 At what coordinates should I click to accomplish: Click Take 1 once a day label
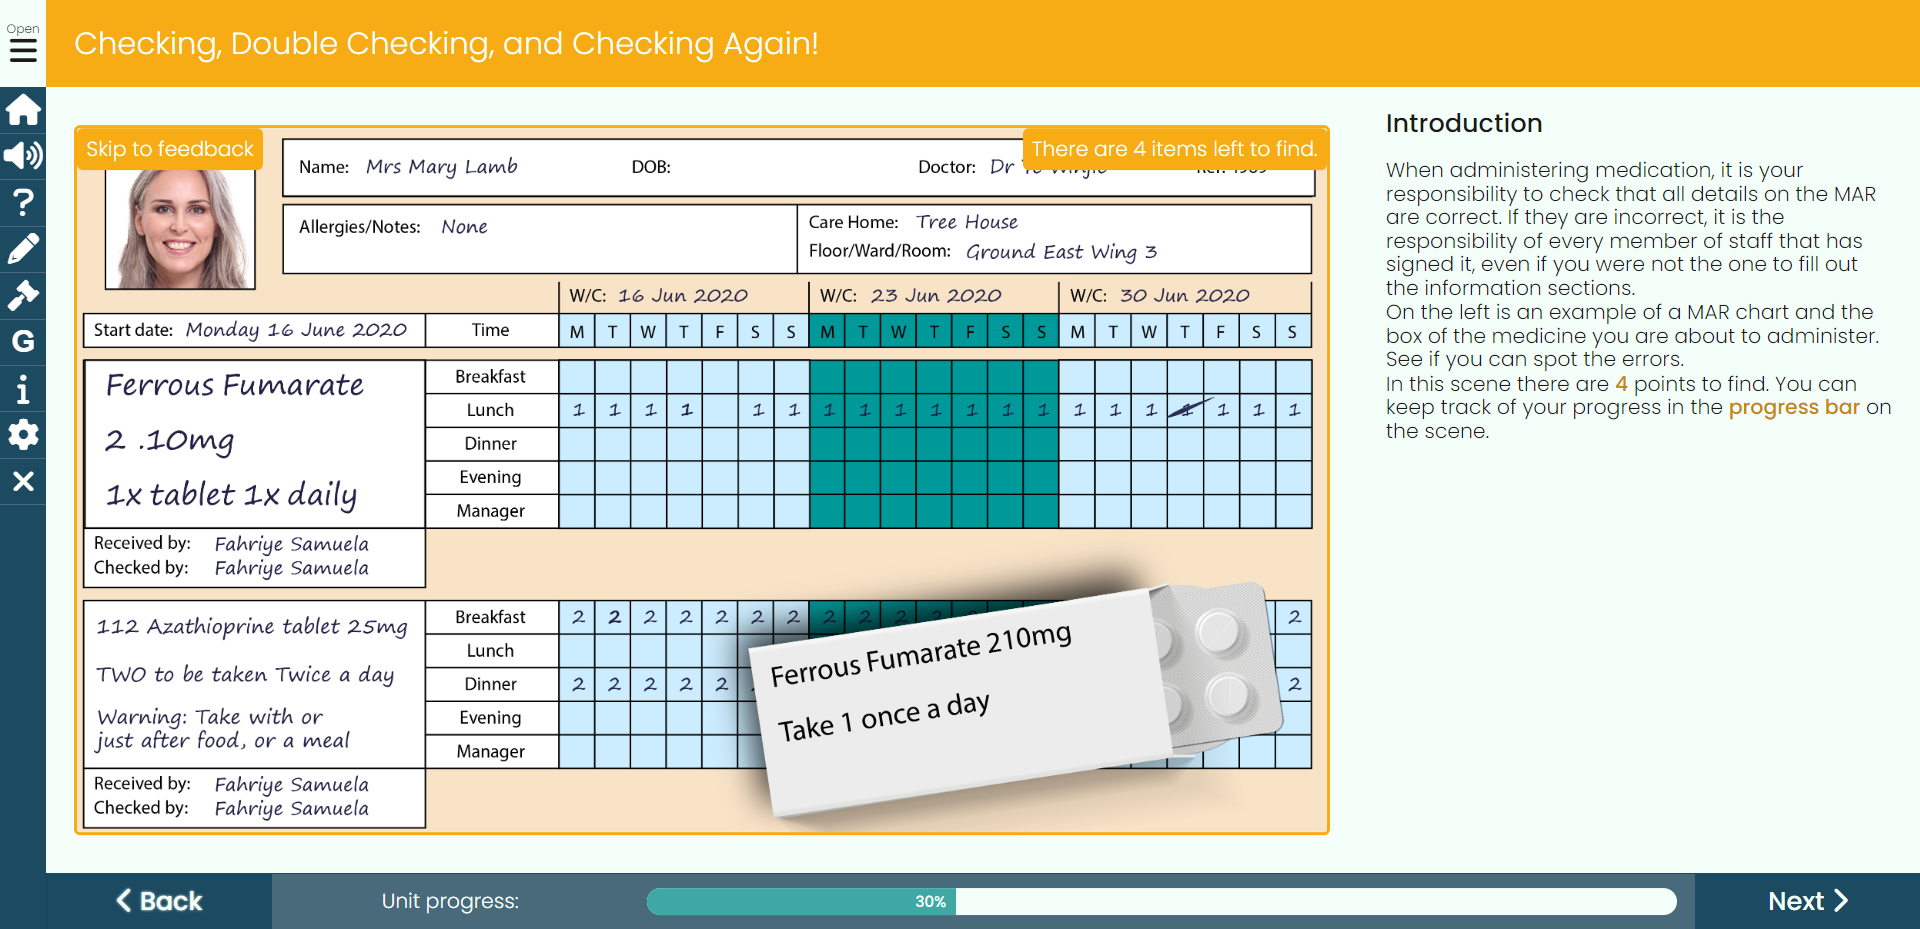[x=884, y=716]
